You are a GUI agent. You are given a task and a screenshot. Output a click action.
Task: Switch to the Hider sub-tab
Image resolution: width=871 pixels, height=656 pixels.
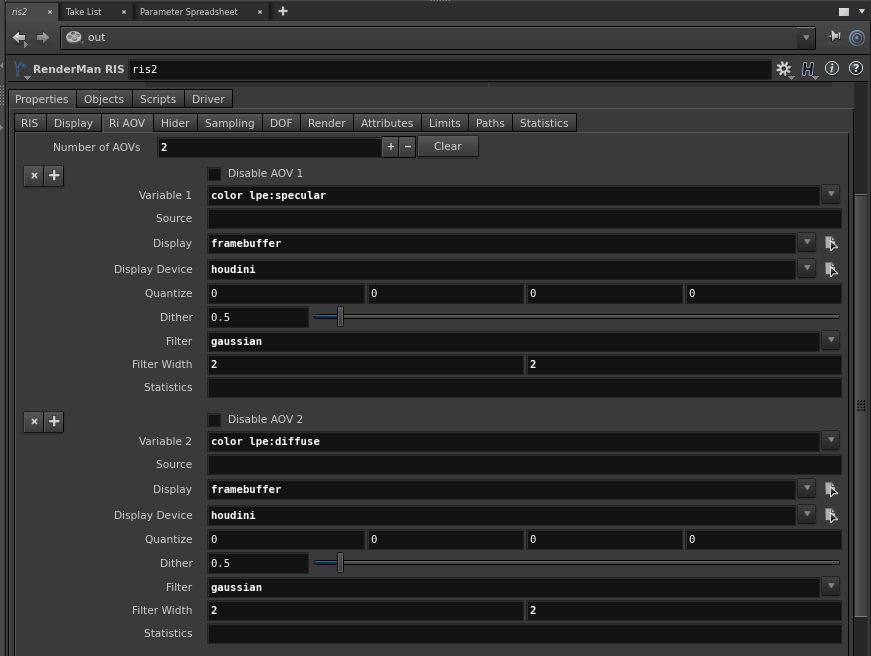tap(175, 123)
